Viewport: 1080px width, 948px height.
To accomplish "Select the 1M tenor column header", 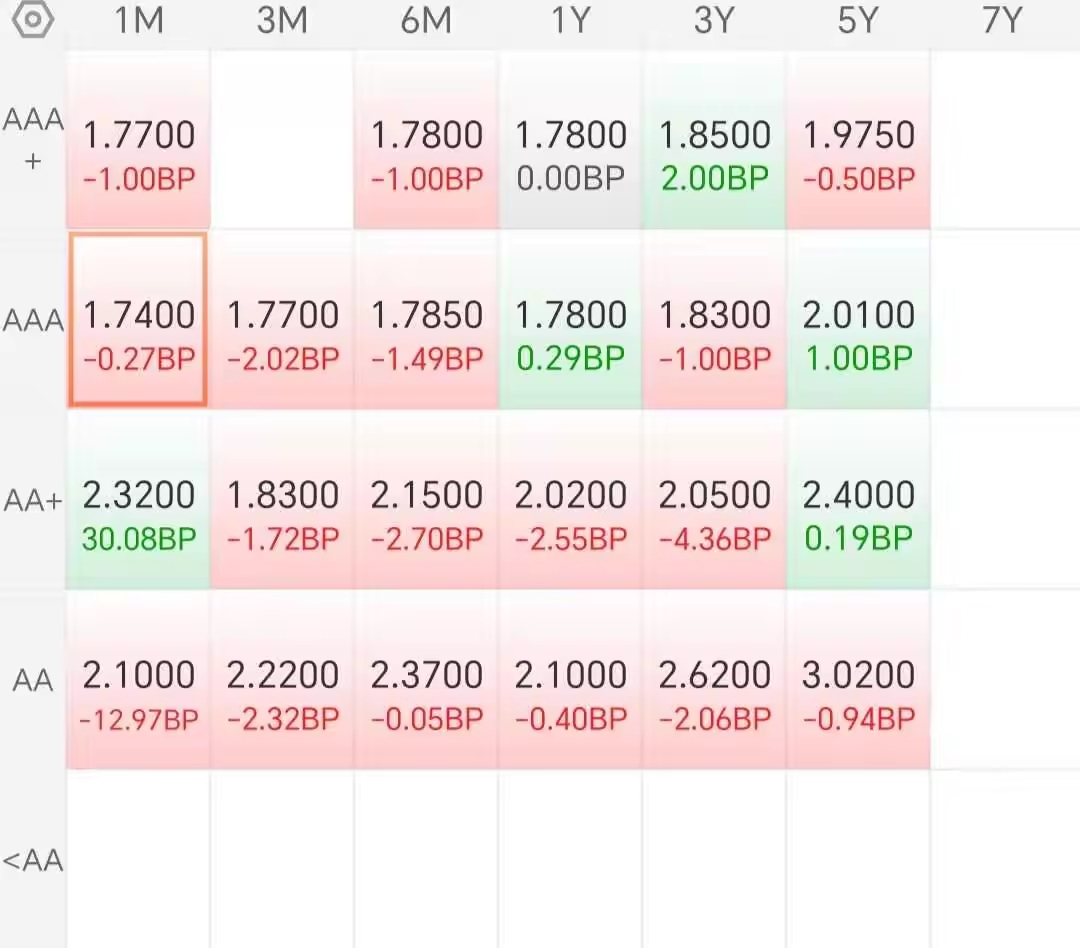I will click(138, 20).
